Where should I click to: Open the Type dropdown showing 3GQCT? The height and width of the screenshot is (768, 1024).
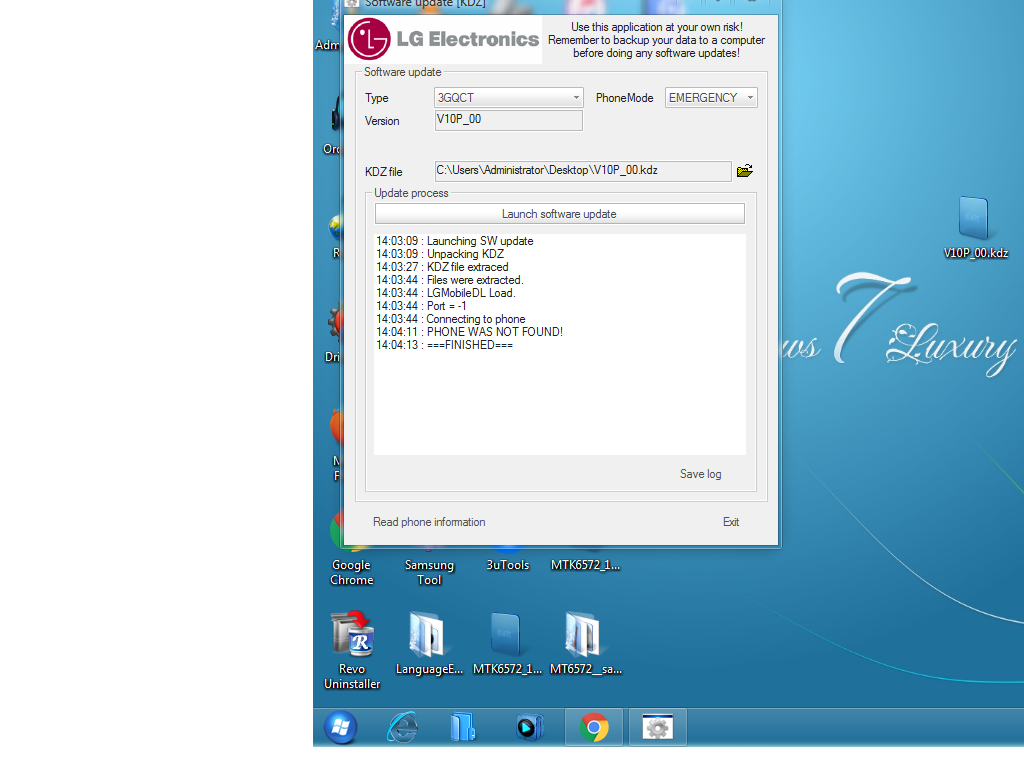508,98
